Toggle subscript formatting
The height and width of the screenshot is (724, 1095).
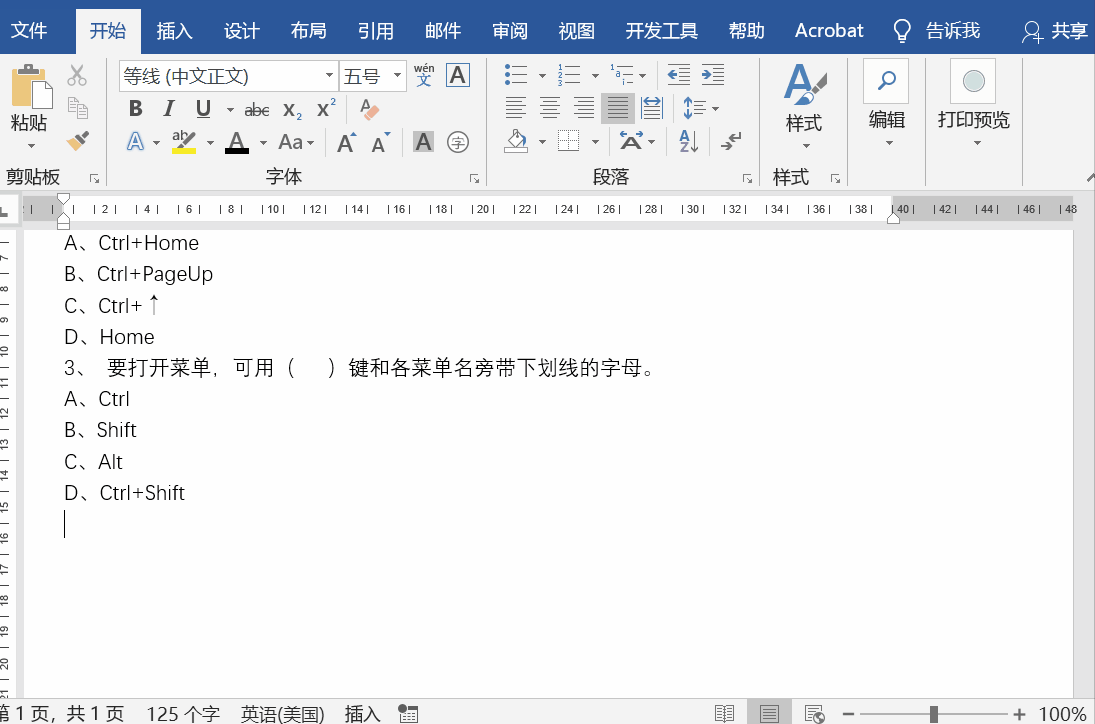pyautogui.click(x=290, y=110)
